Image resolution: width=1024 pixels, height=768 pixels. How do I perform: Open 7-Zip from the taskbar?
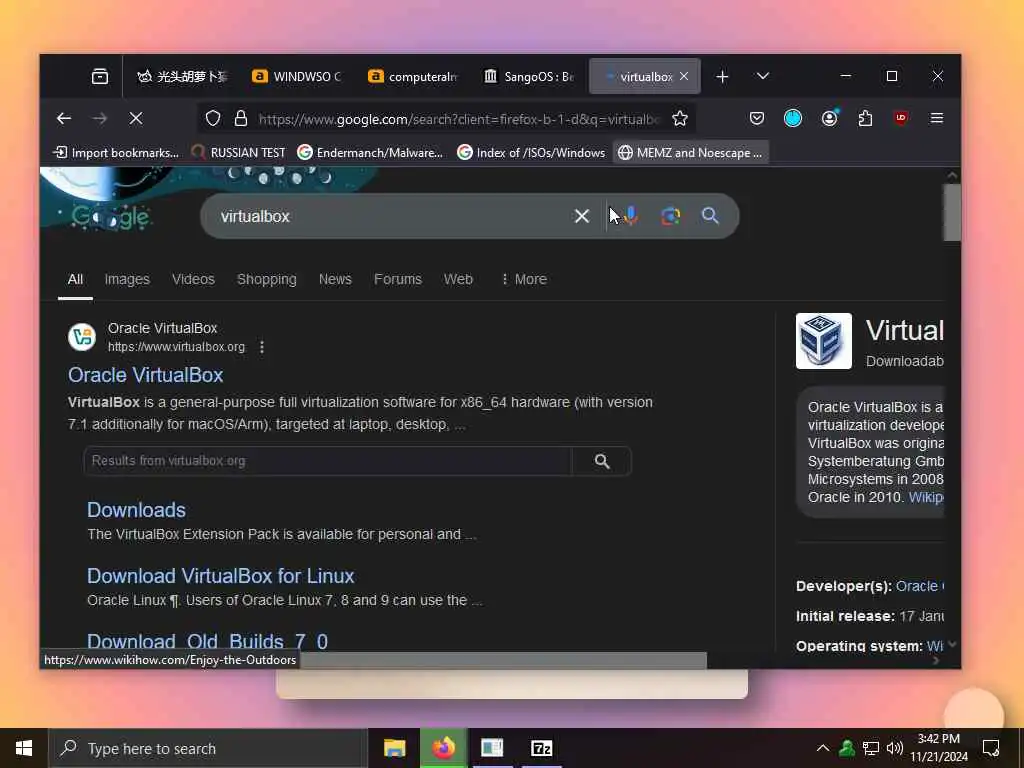point(541,748)
